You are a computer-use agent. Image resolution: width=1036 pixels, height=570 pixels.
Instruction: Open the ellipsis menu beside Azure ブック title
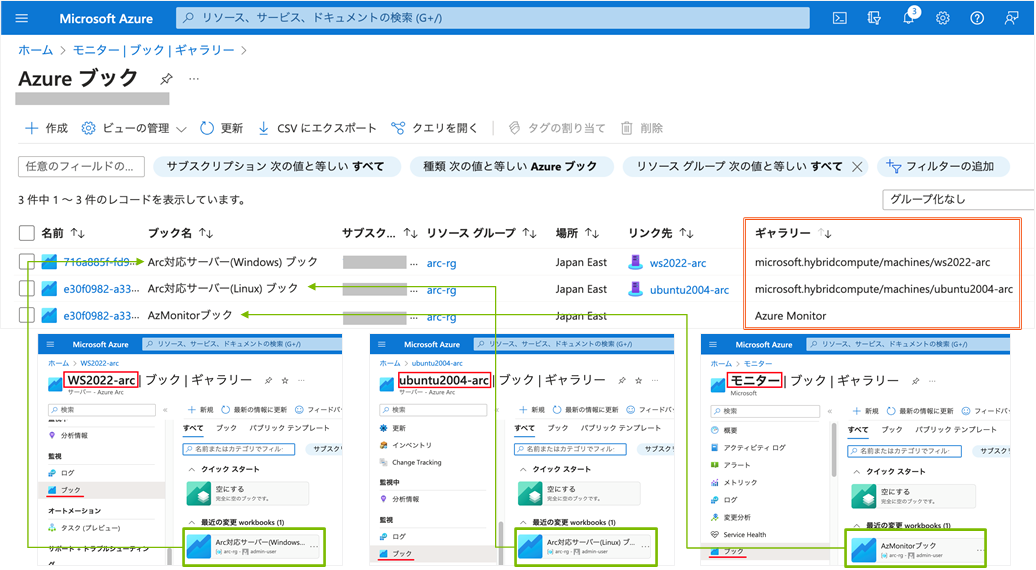pyautogui.click(x=194, y=79)
